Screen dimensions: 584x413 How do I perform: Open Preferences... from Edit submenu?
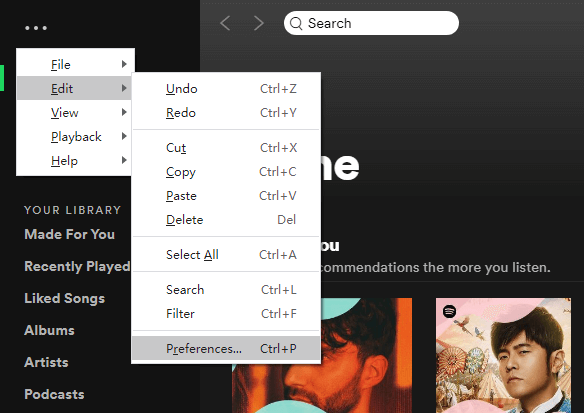tap(226, 349)
